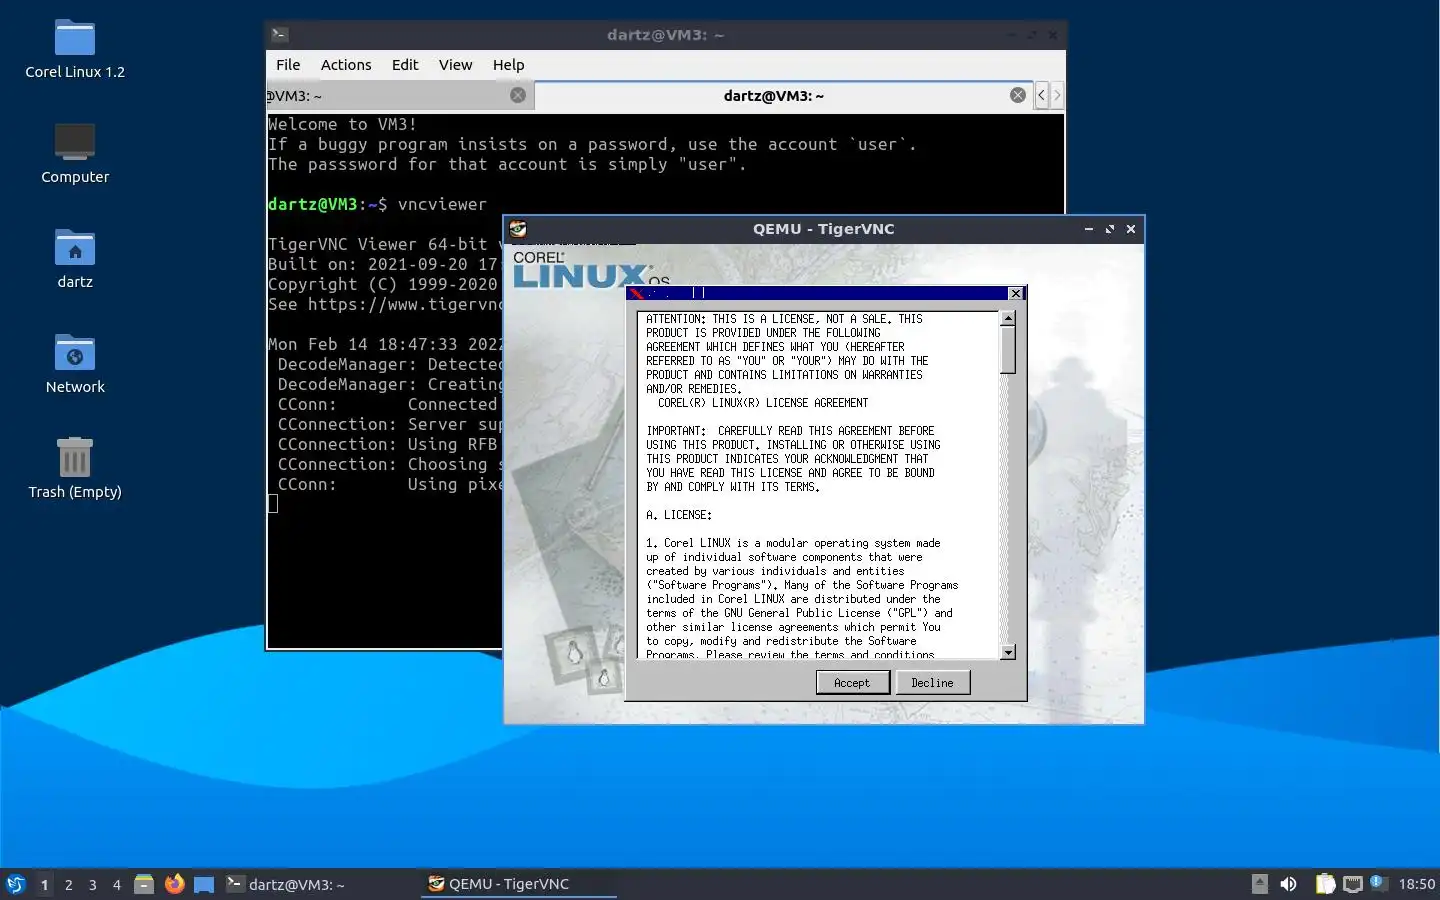Click the terminal cursor block on the last line
This screenshot has height=900, width=1440.
273,504
